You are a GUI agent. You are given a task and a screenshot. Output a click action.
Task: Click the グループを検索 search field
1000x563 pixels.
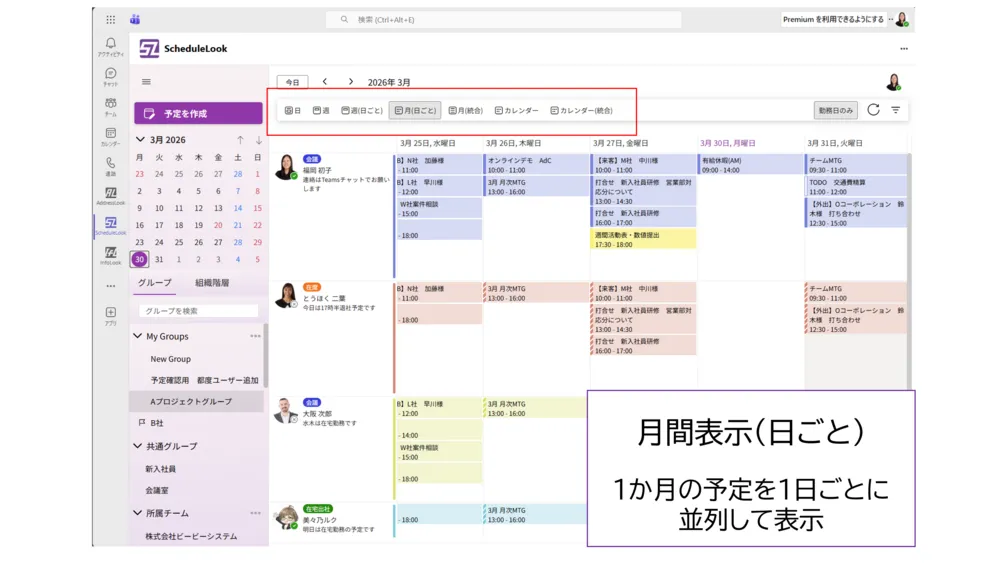(x=198, y=311)
